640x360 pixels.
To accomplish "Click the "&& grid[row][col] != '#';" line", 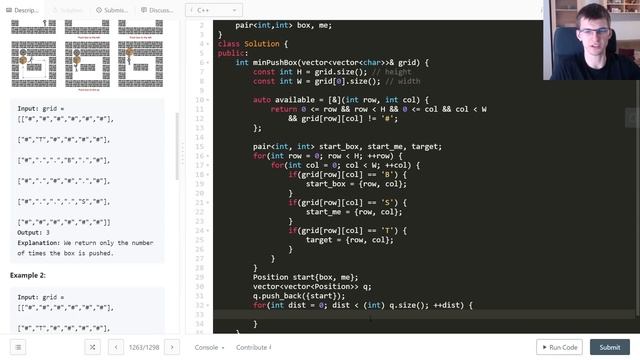I will click(343, 119).
